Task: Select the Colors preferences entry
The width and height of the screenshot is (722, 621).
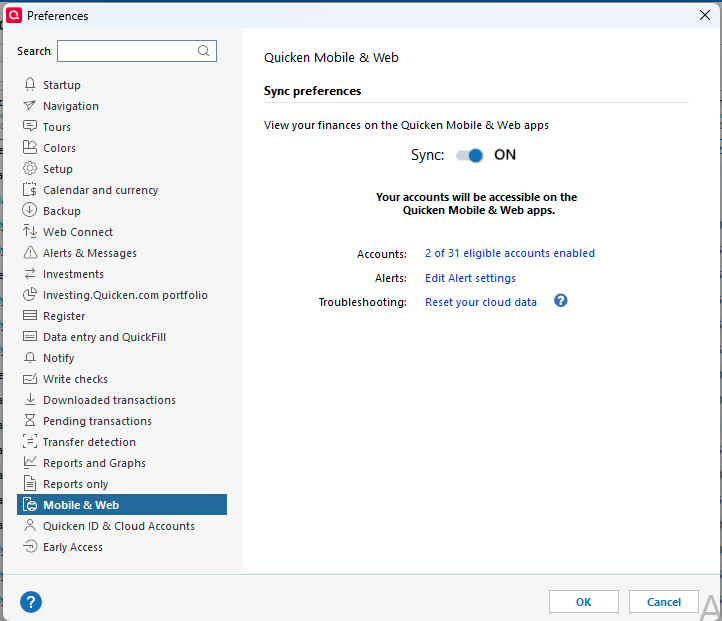Action: coord(59,148)
